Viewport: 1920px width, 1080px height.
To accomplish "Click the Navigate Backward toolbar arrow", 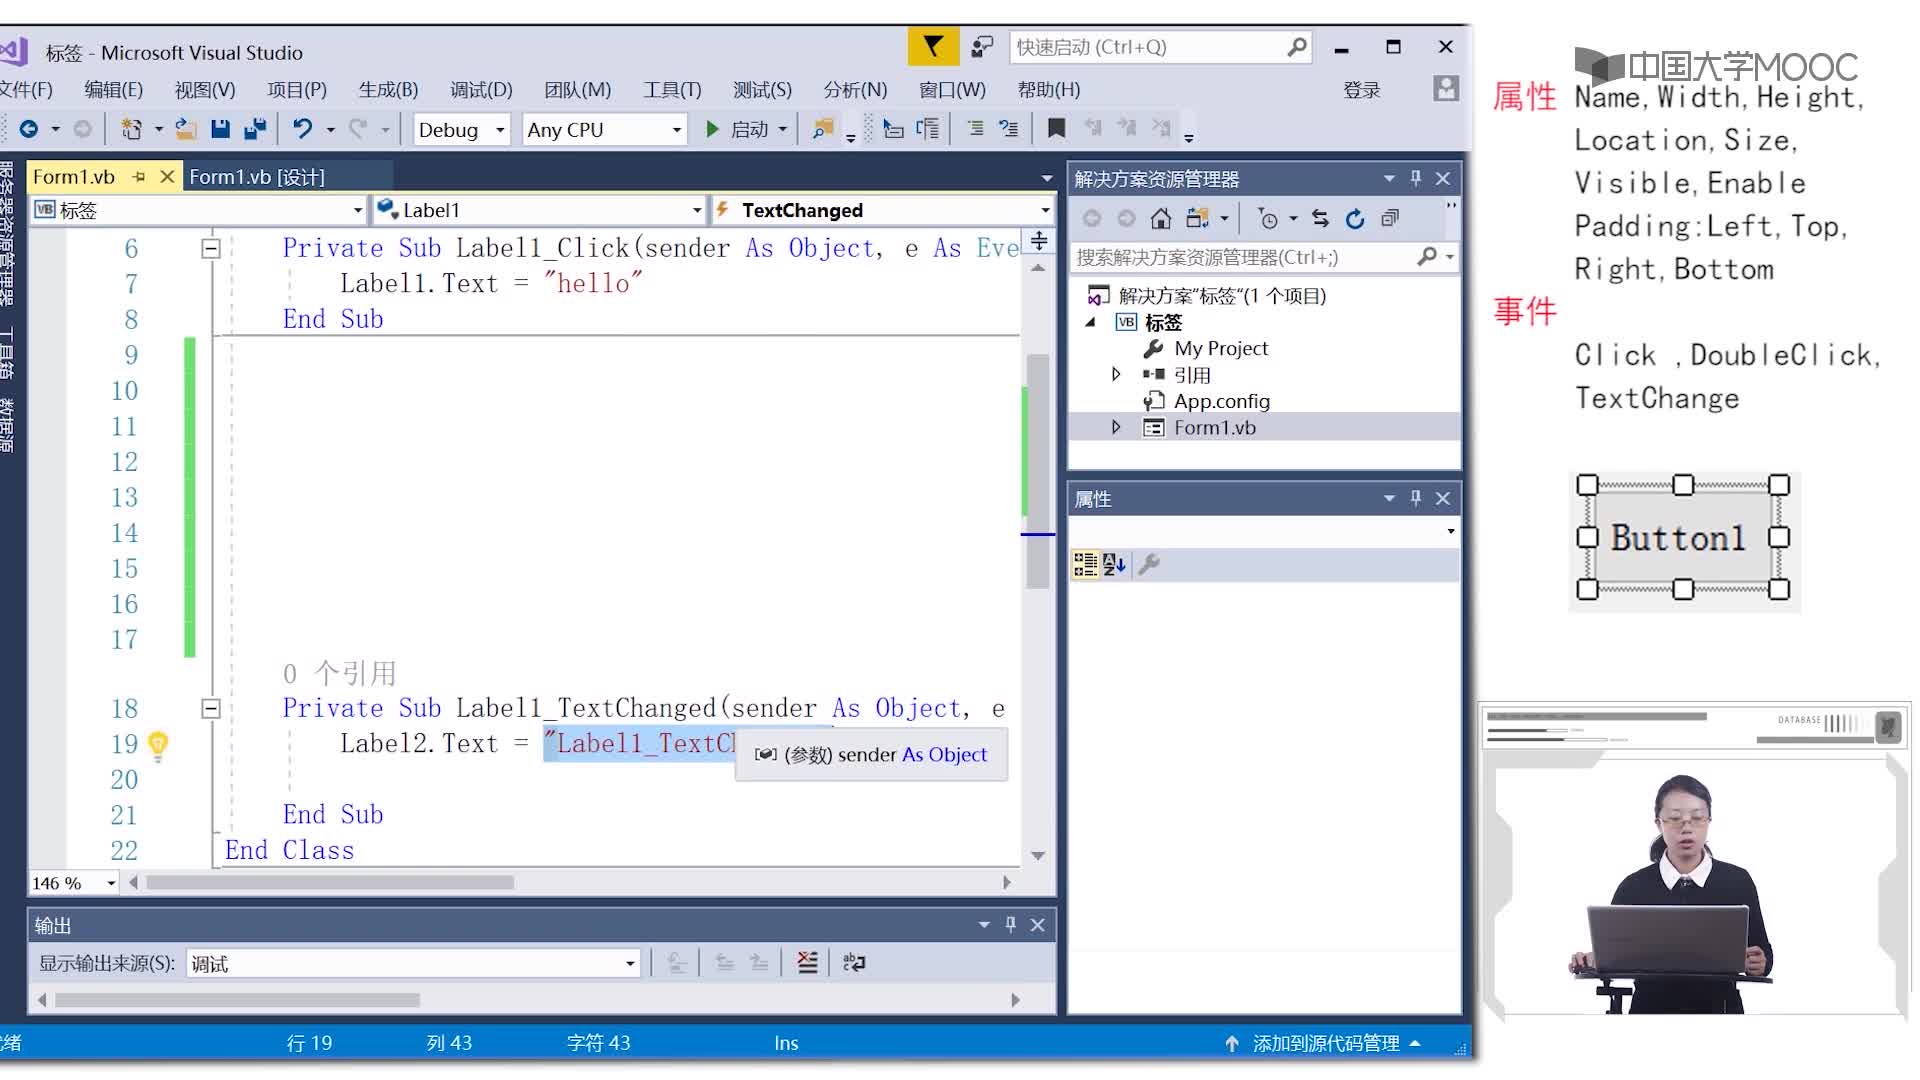I will click(28, 129).
